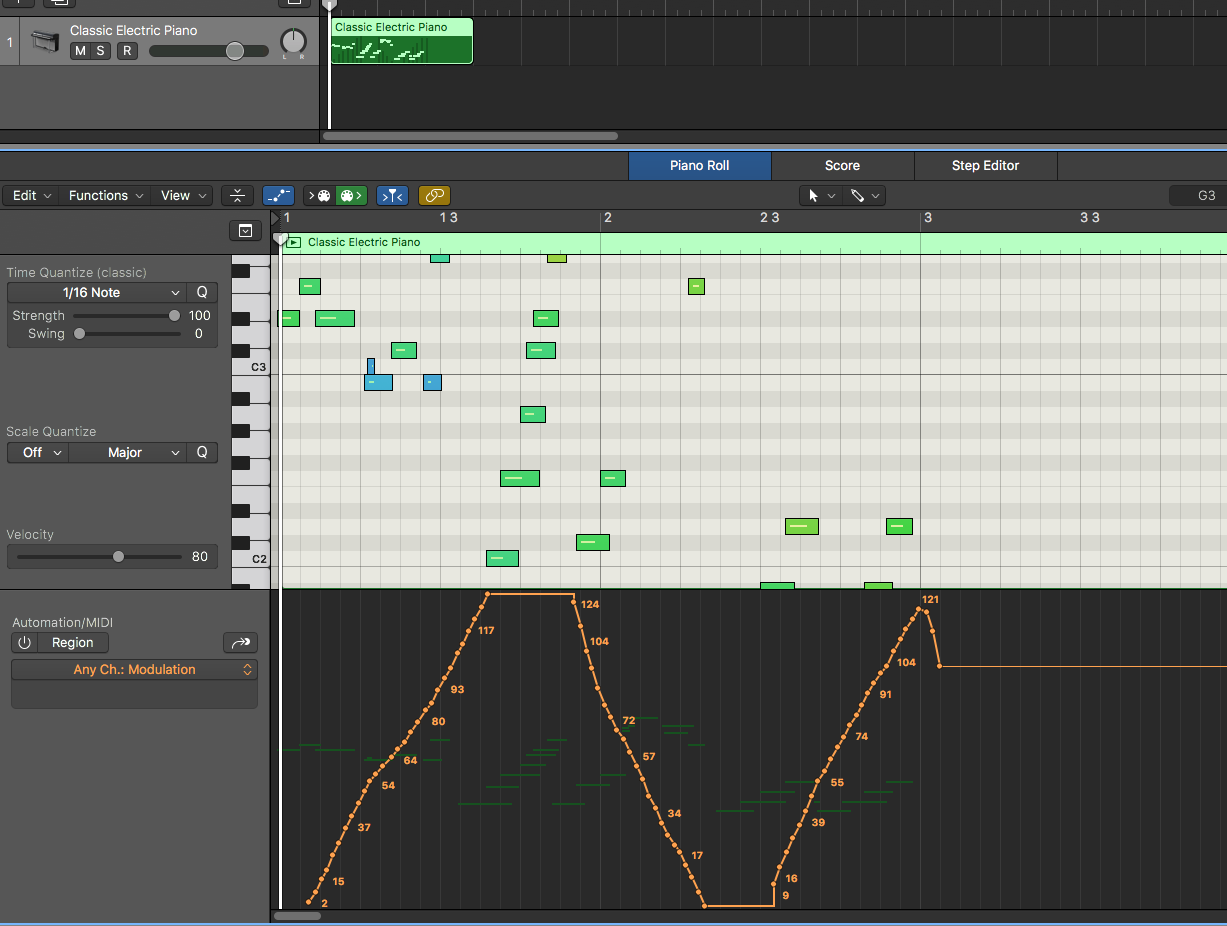Solo the Classic Electric Piano track
1227x926 pixels.
tap(100, 51)
